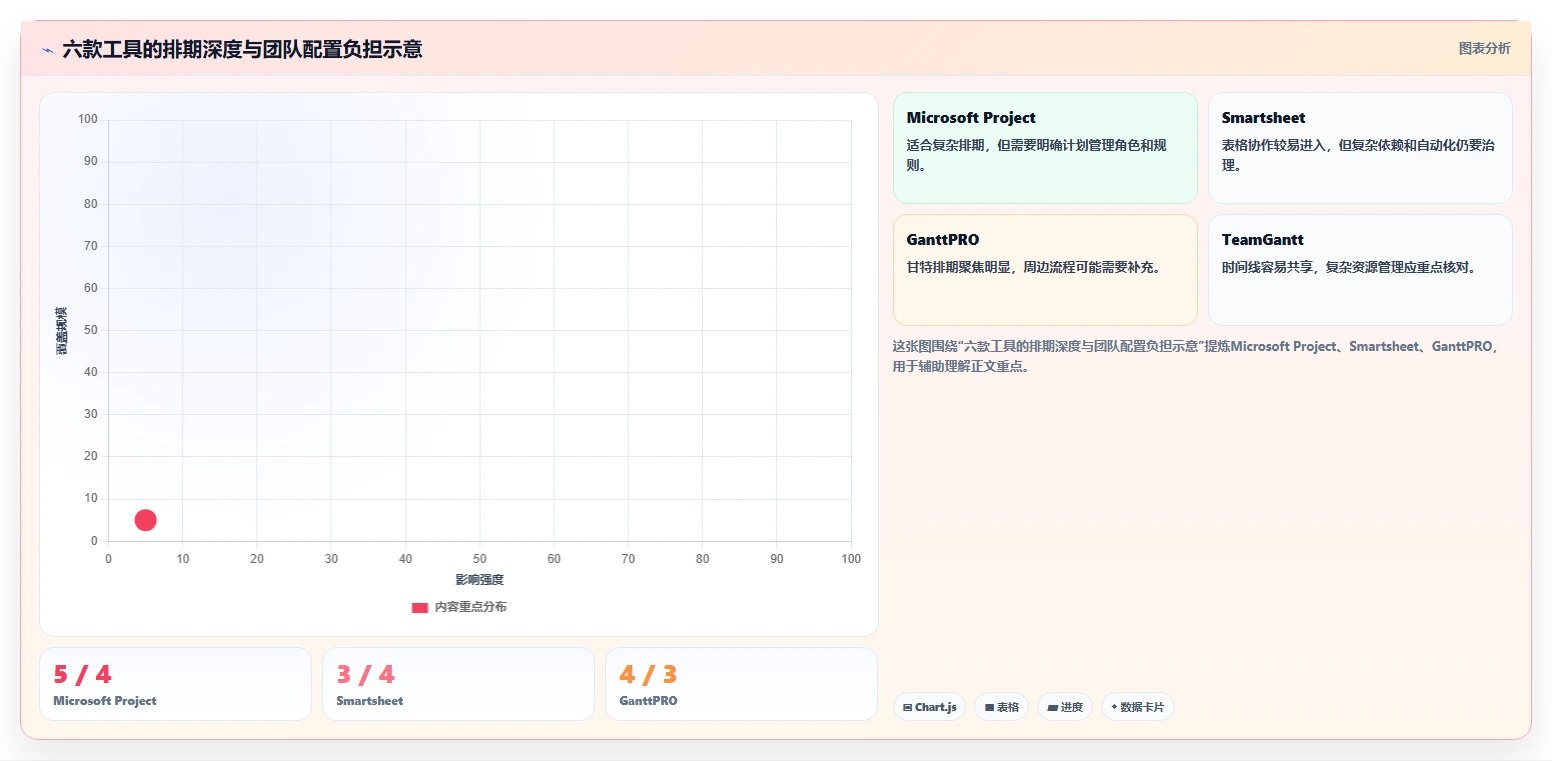Click the 进度 tag chip
Viewport: 1552px width, 761px height.
tap(1065, 707)
